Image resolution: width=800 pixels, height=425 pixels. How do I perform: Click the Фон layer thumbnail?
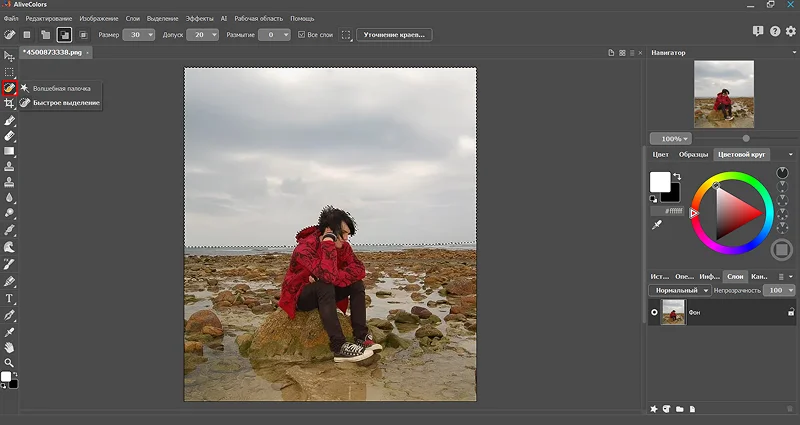(673, 312)
